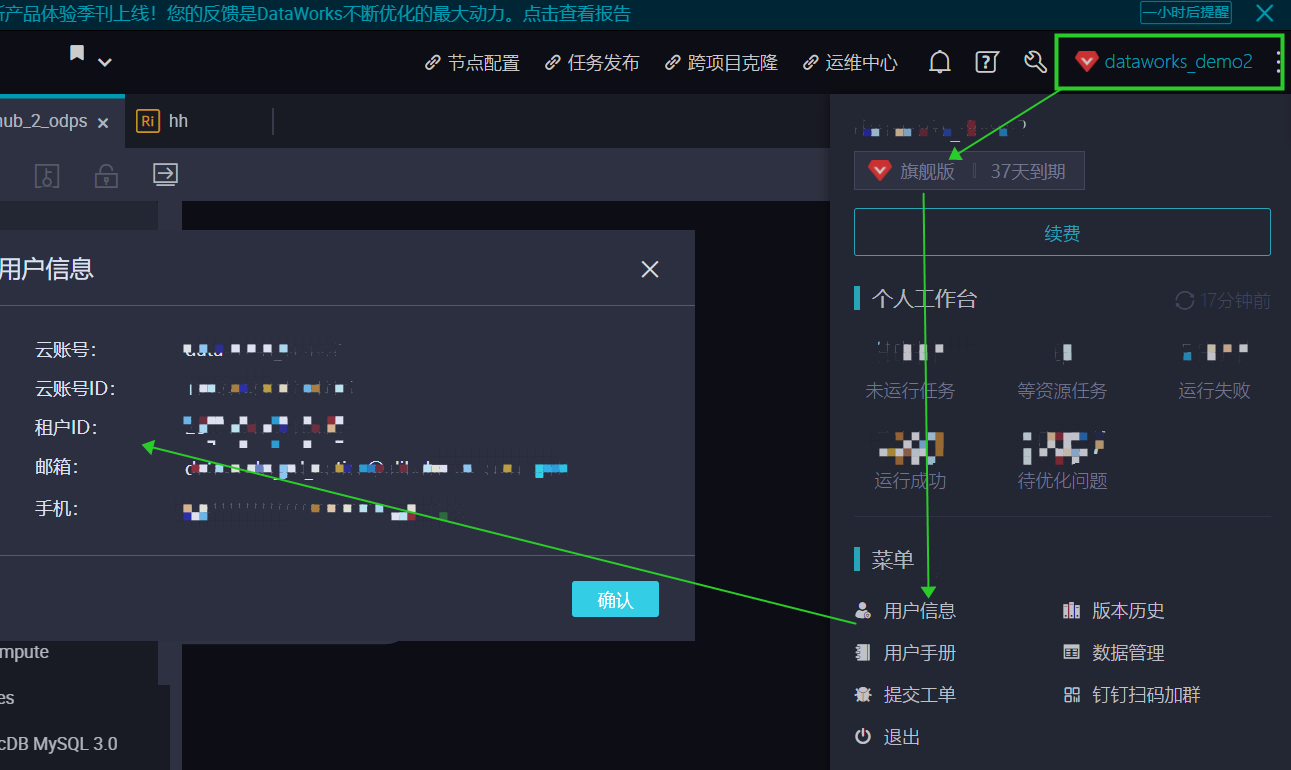Click the lock toolbar icon
This screenshot has height=770, width=1291.
pos(106,176)
